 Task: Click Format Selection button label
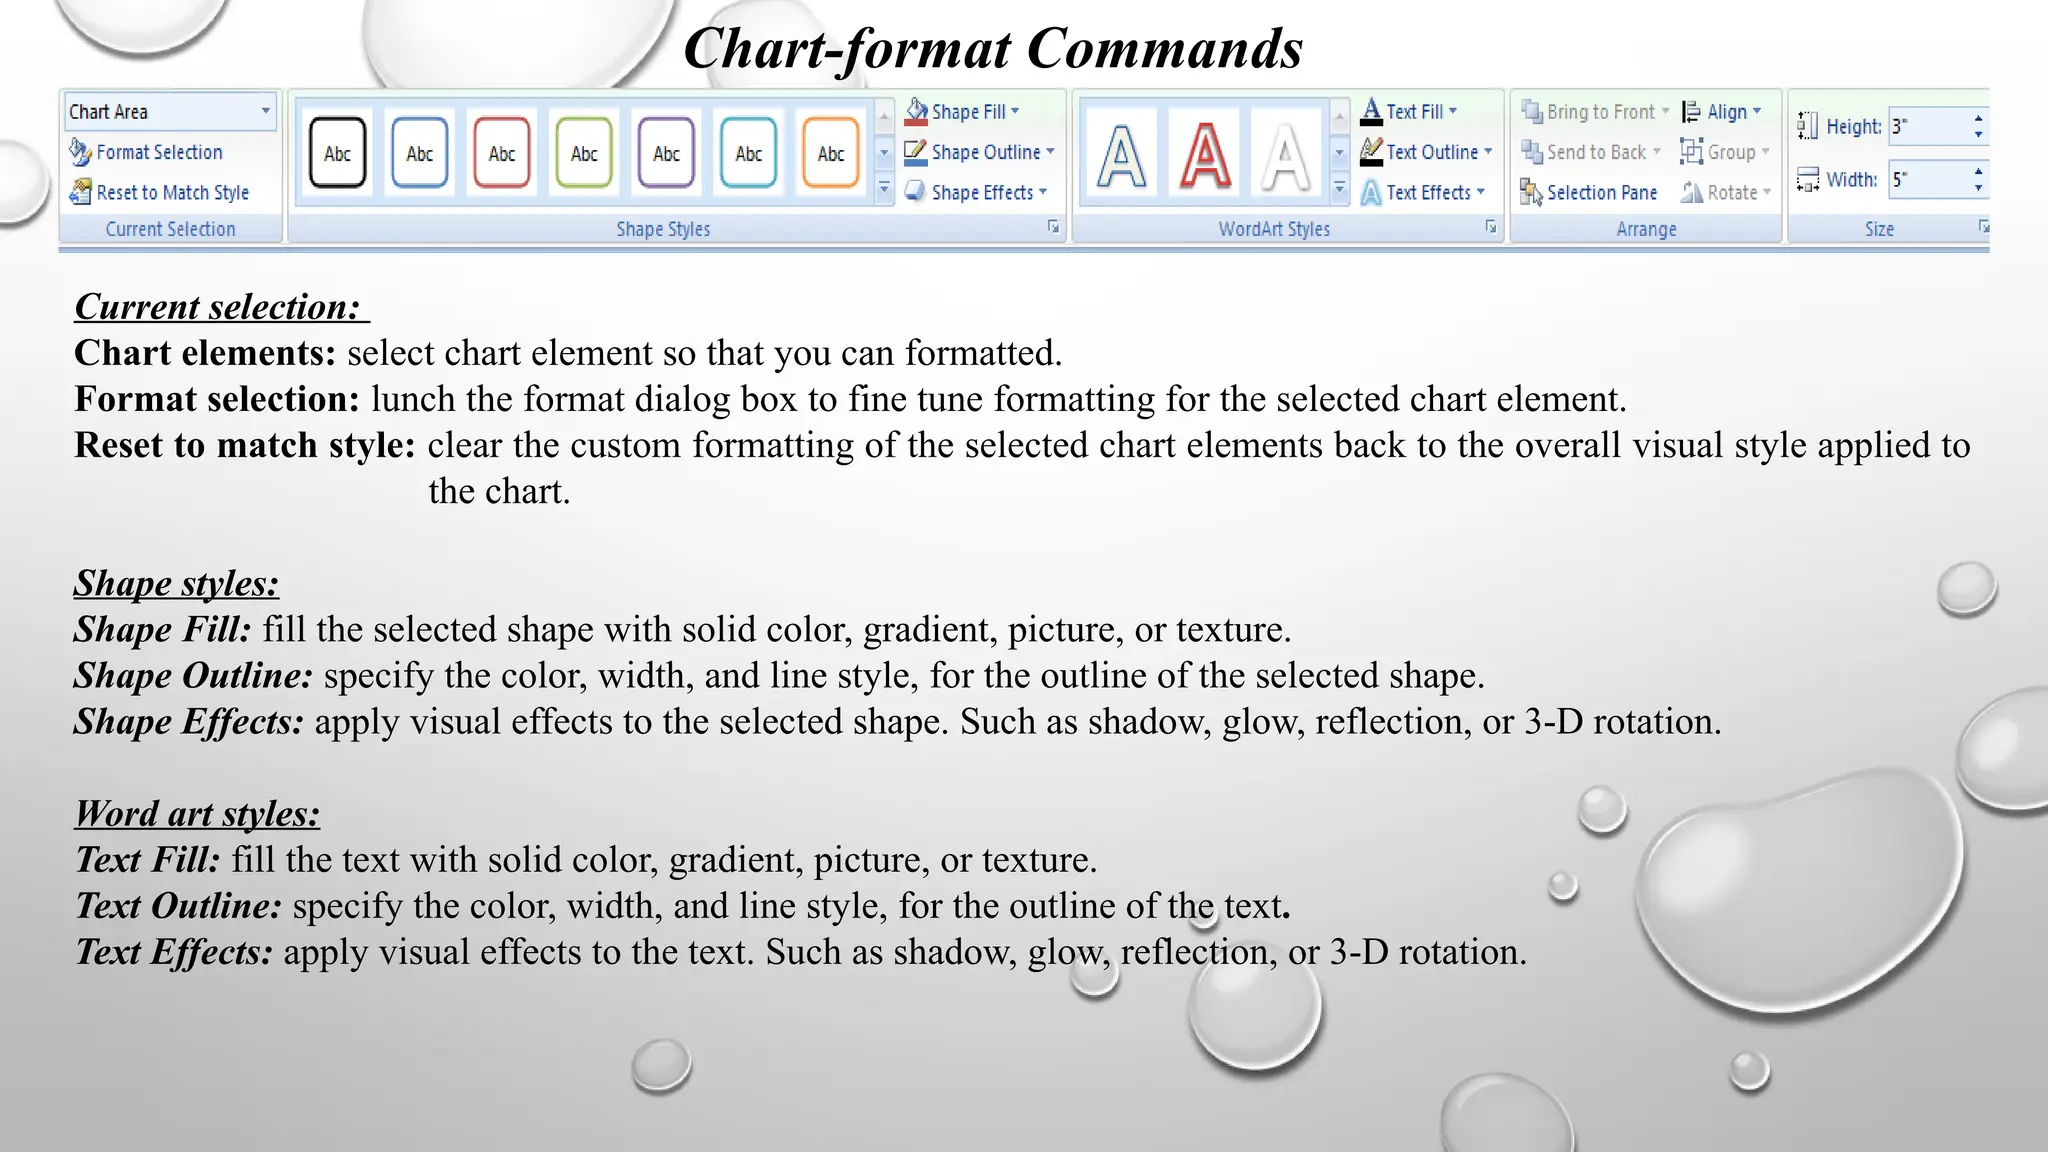[x=160, y=152]
